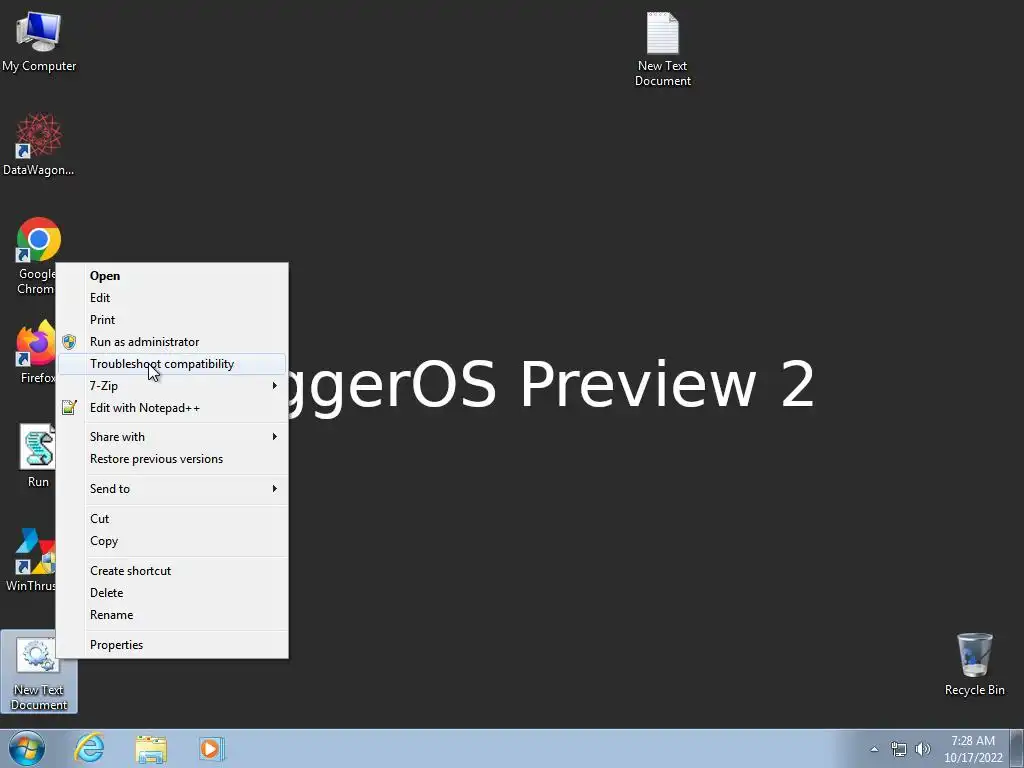The height and width of the screenshot is (768, 1024).
Task: Expand the Send to arrow
Action: pos(275,488)
